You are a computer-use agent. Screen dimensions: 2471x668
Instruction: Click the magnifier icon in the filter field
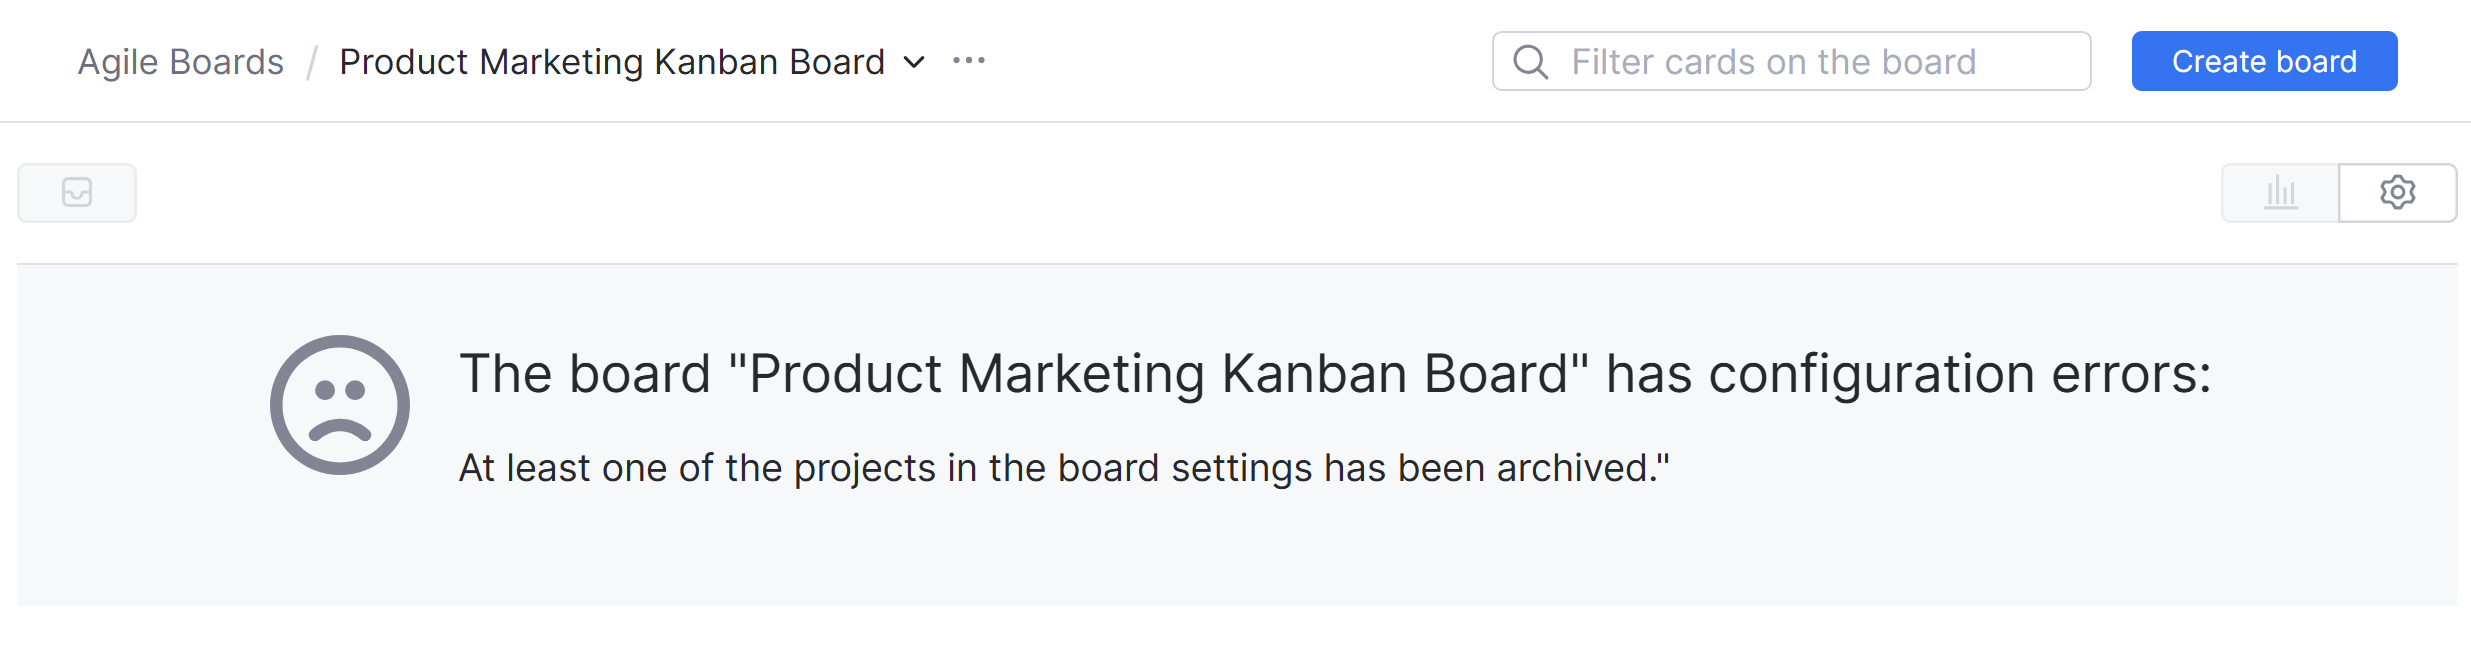[1530, 61]
